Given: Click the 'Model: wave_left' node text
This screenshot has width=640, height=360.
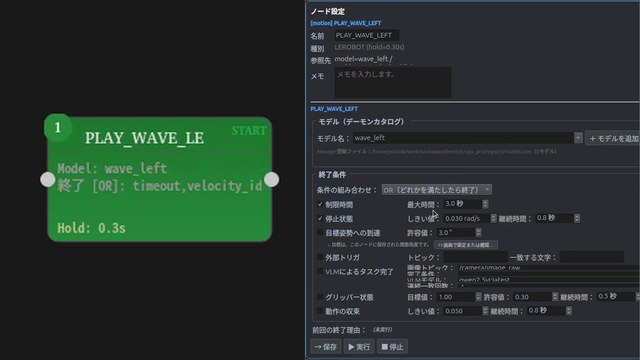Looking at the screenshot, I should [112, 169].
